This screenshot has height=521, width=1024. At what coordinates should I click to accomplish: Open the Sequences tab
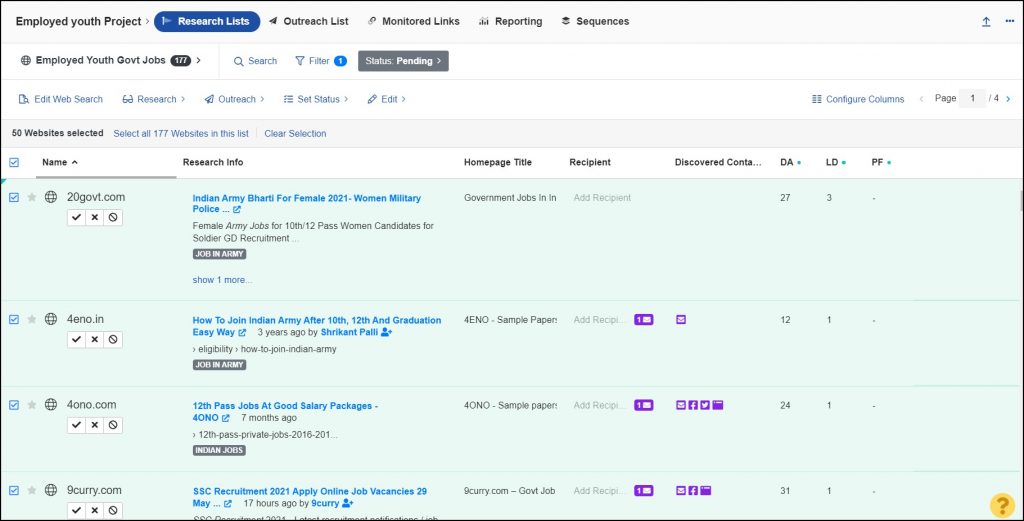click(595, 22)
